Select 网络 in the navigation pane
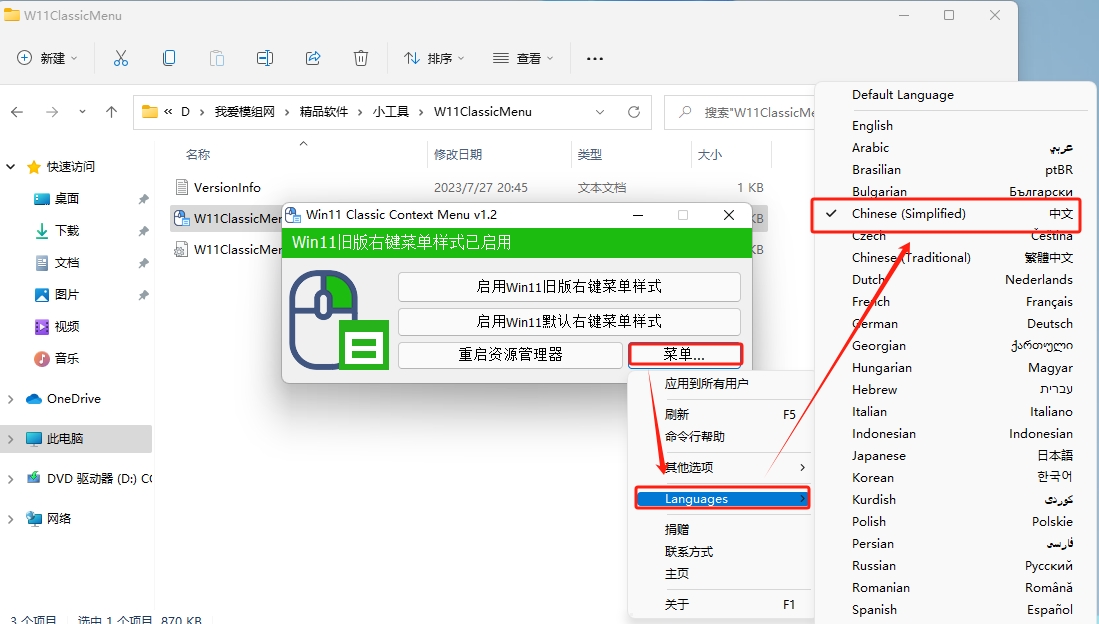The image size is (1099, 624). (59, 519)
